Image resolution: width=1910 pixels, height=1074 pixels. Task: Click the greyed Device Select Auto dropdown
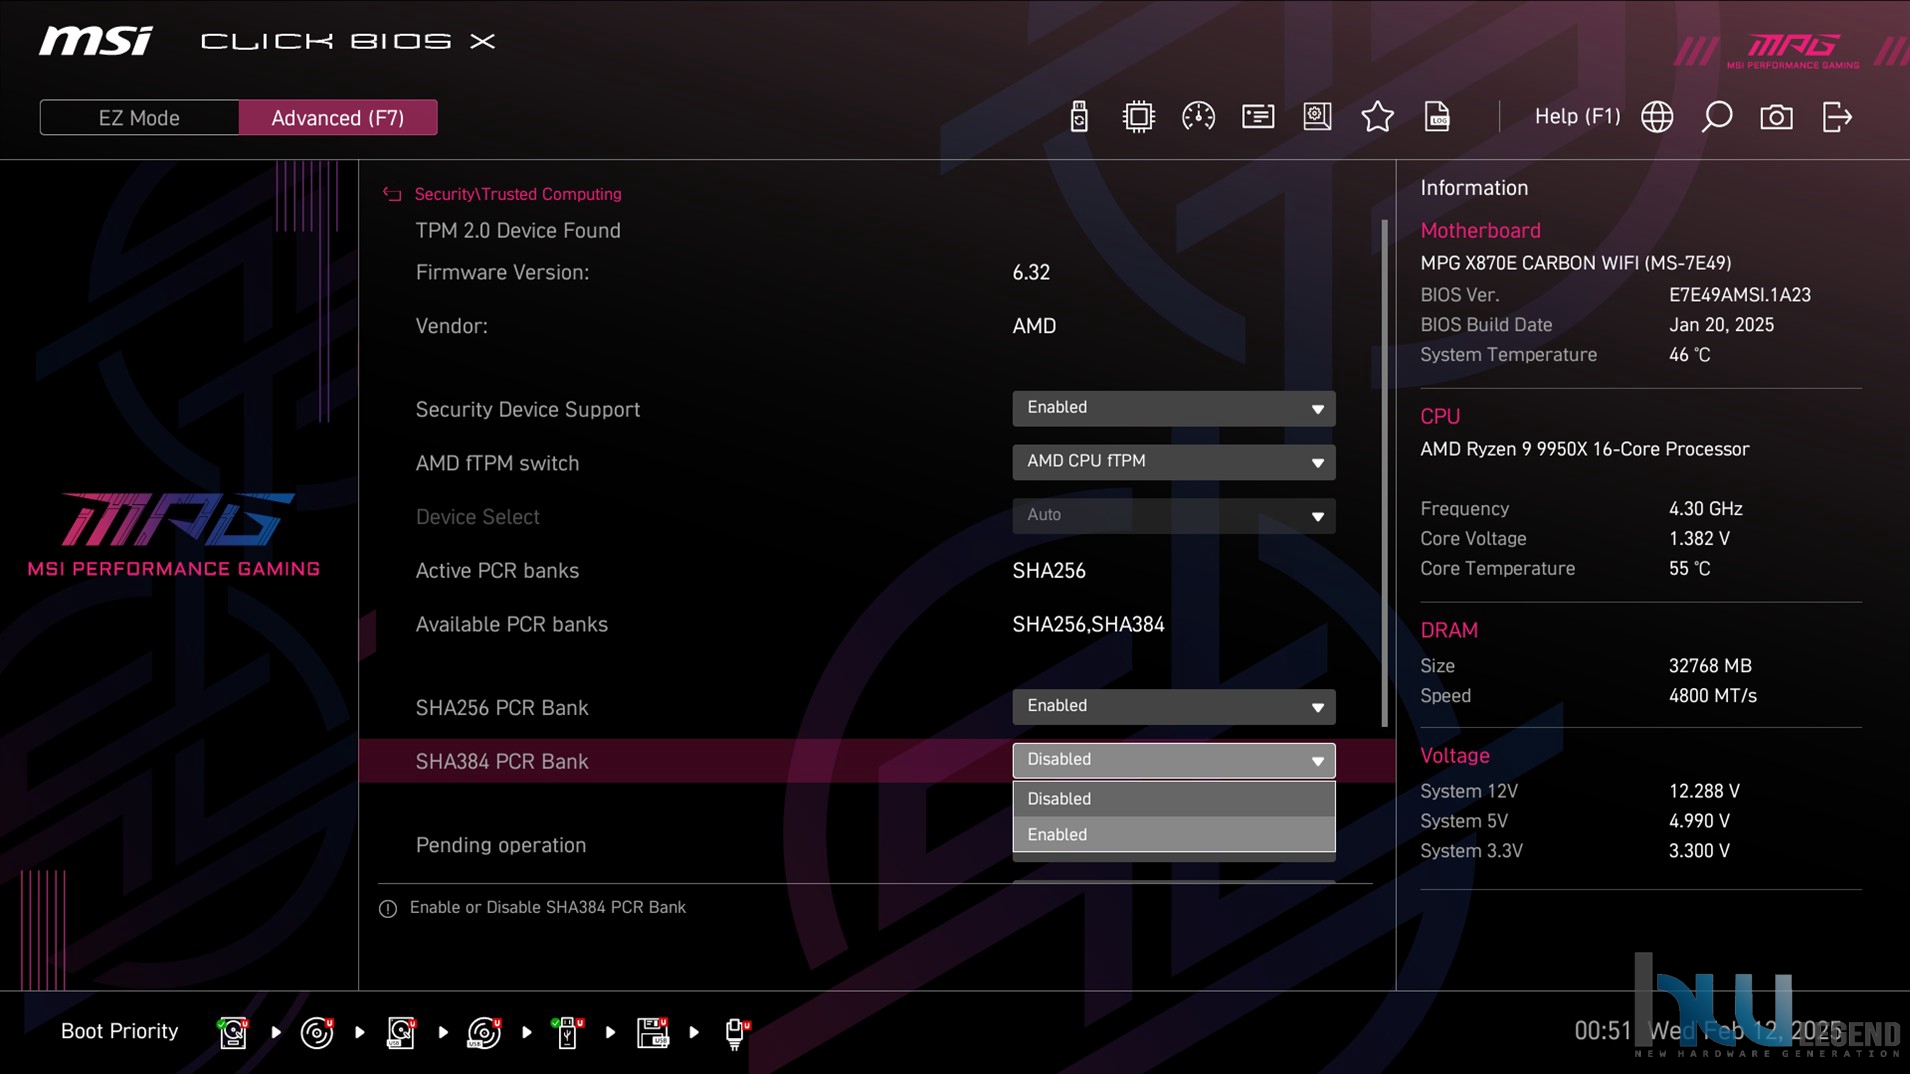tap(1173, 516)
